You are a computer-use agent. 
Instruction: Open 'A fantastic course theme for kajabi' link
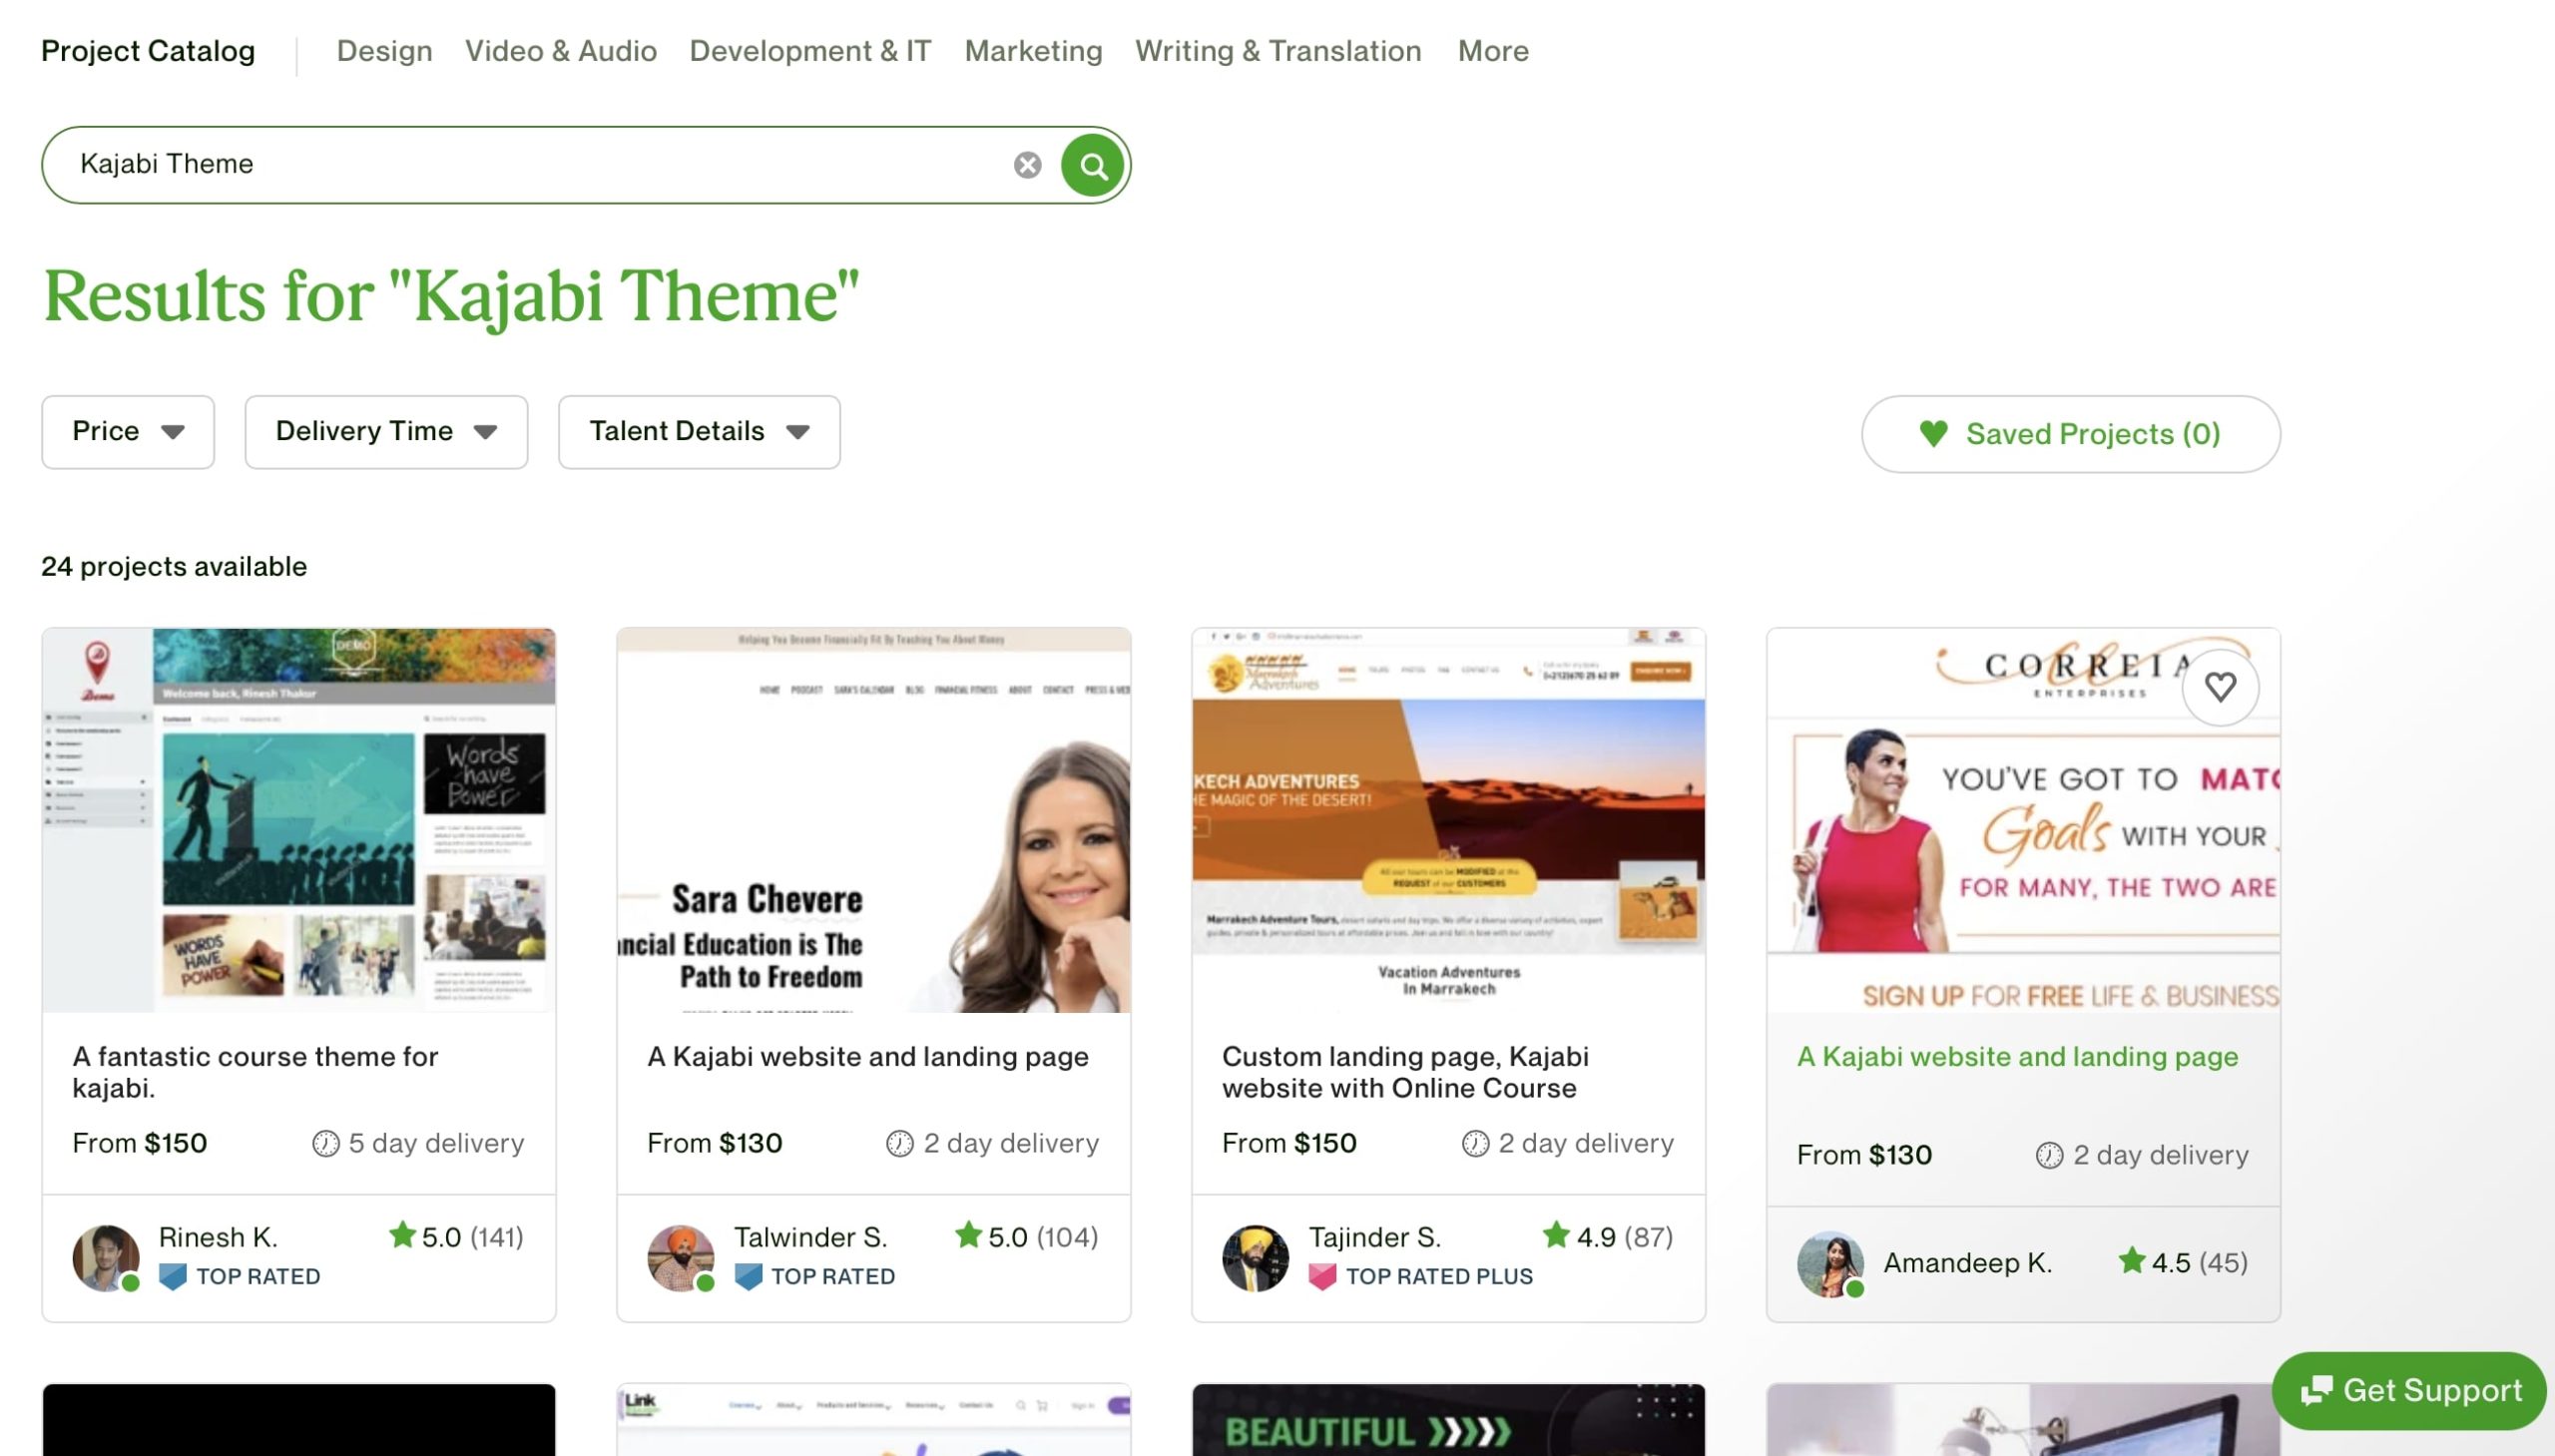pyautogui.click(x=255, y=1072)
